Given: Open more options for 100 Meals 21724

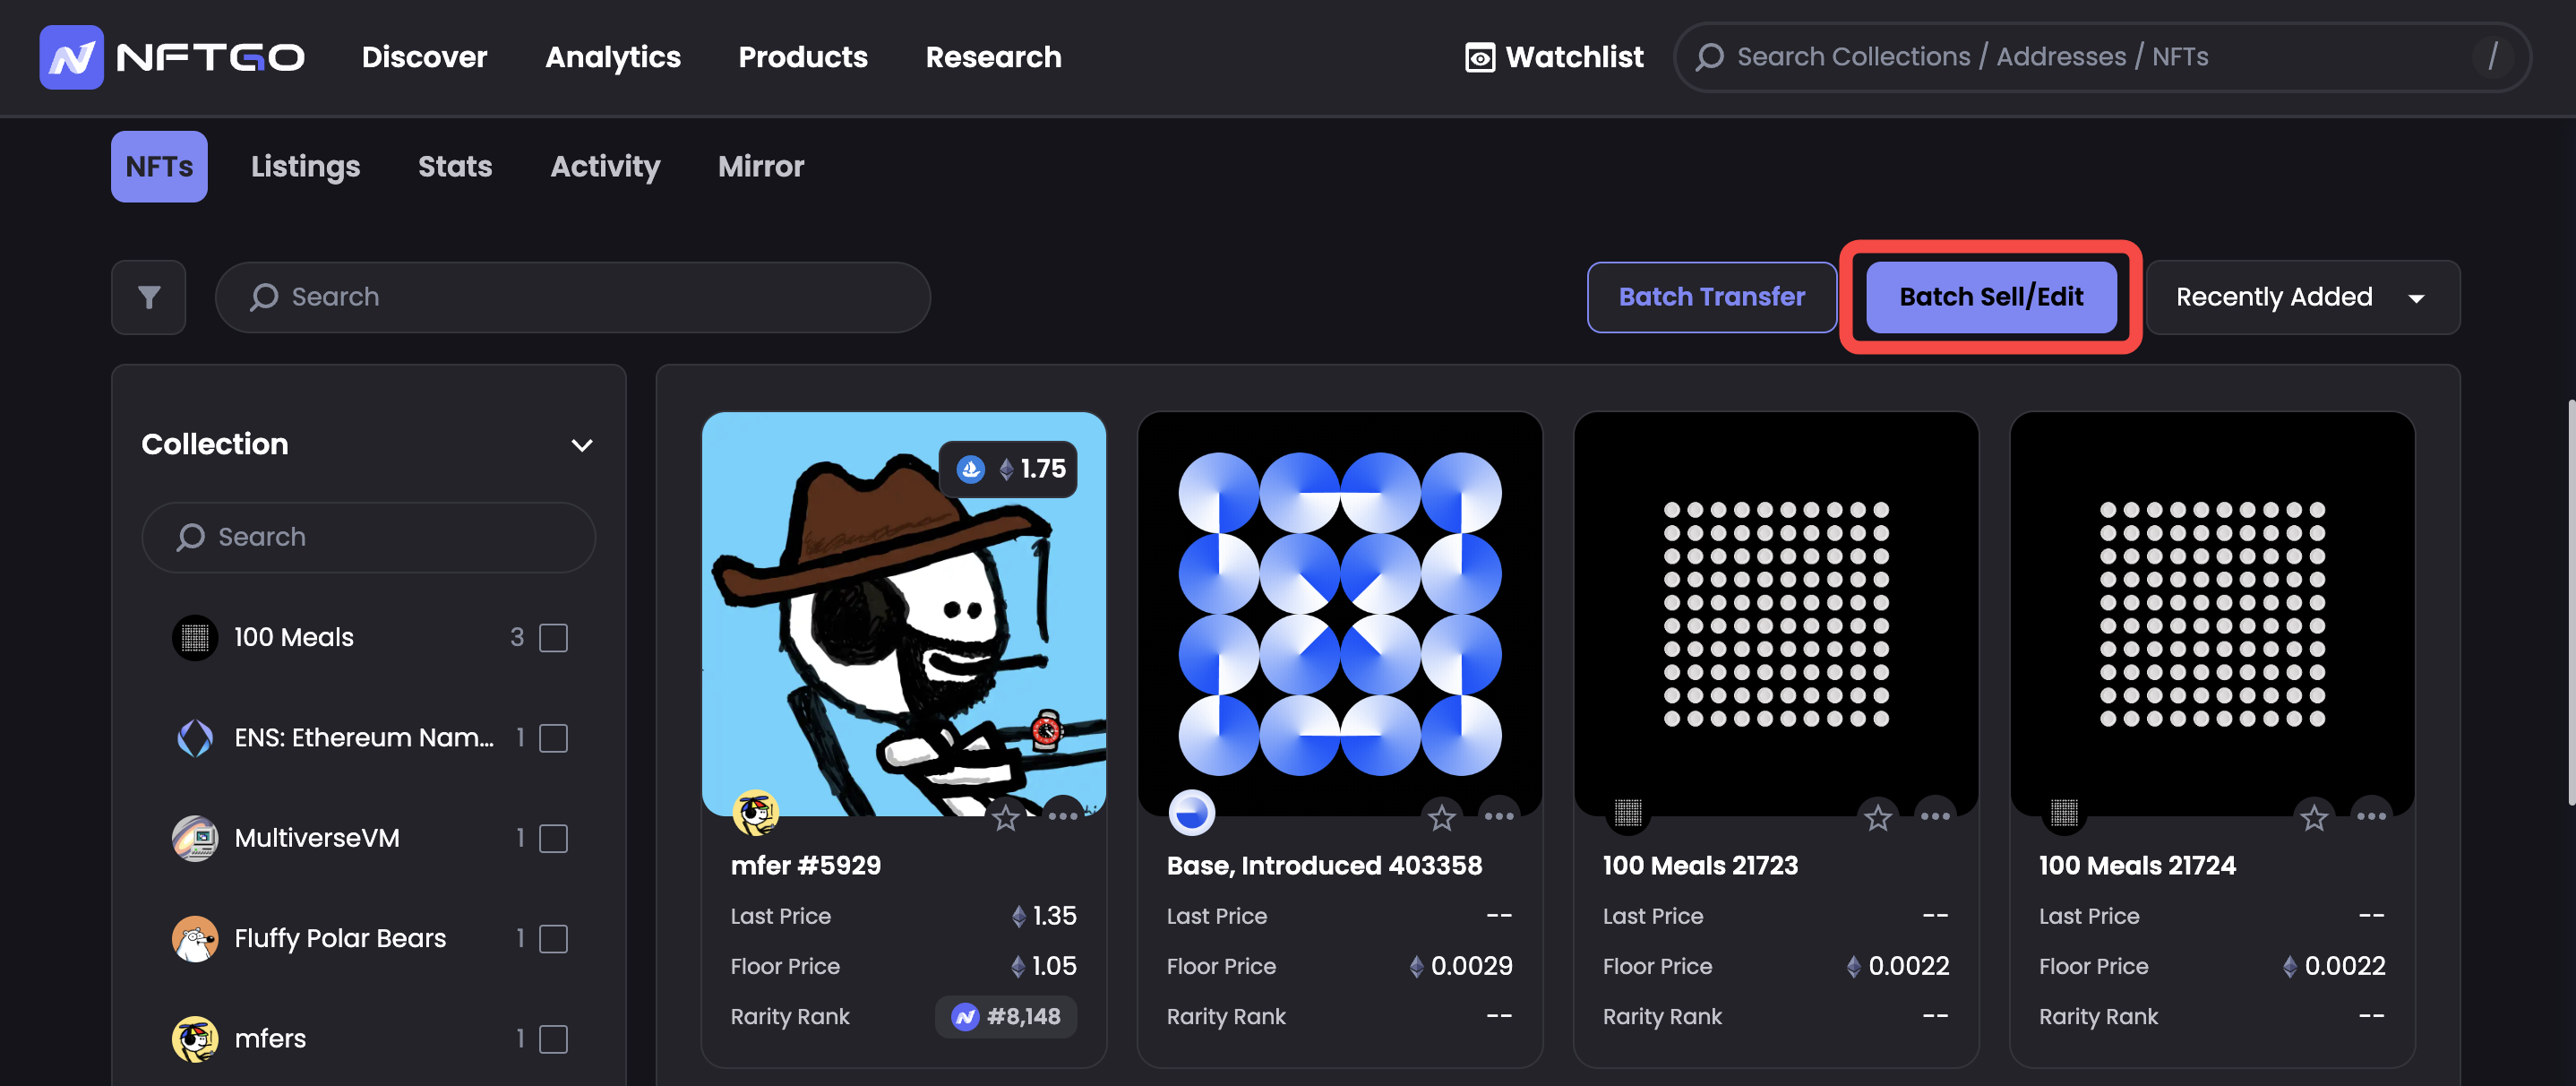Looking at the screenshot, I should 2370,816.
